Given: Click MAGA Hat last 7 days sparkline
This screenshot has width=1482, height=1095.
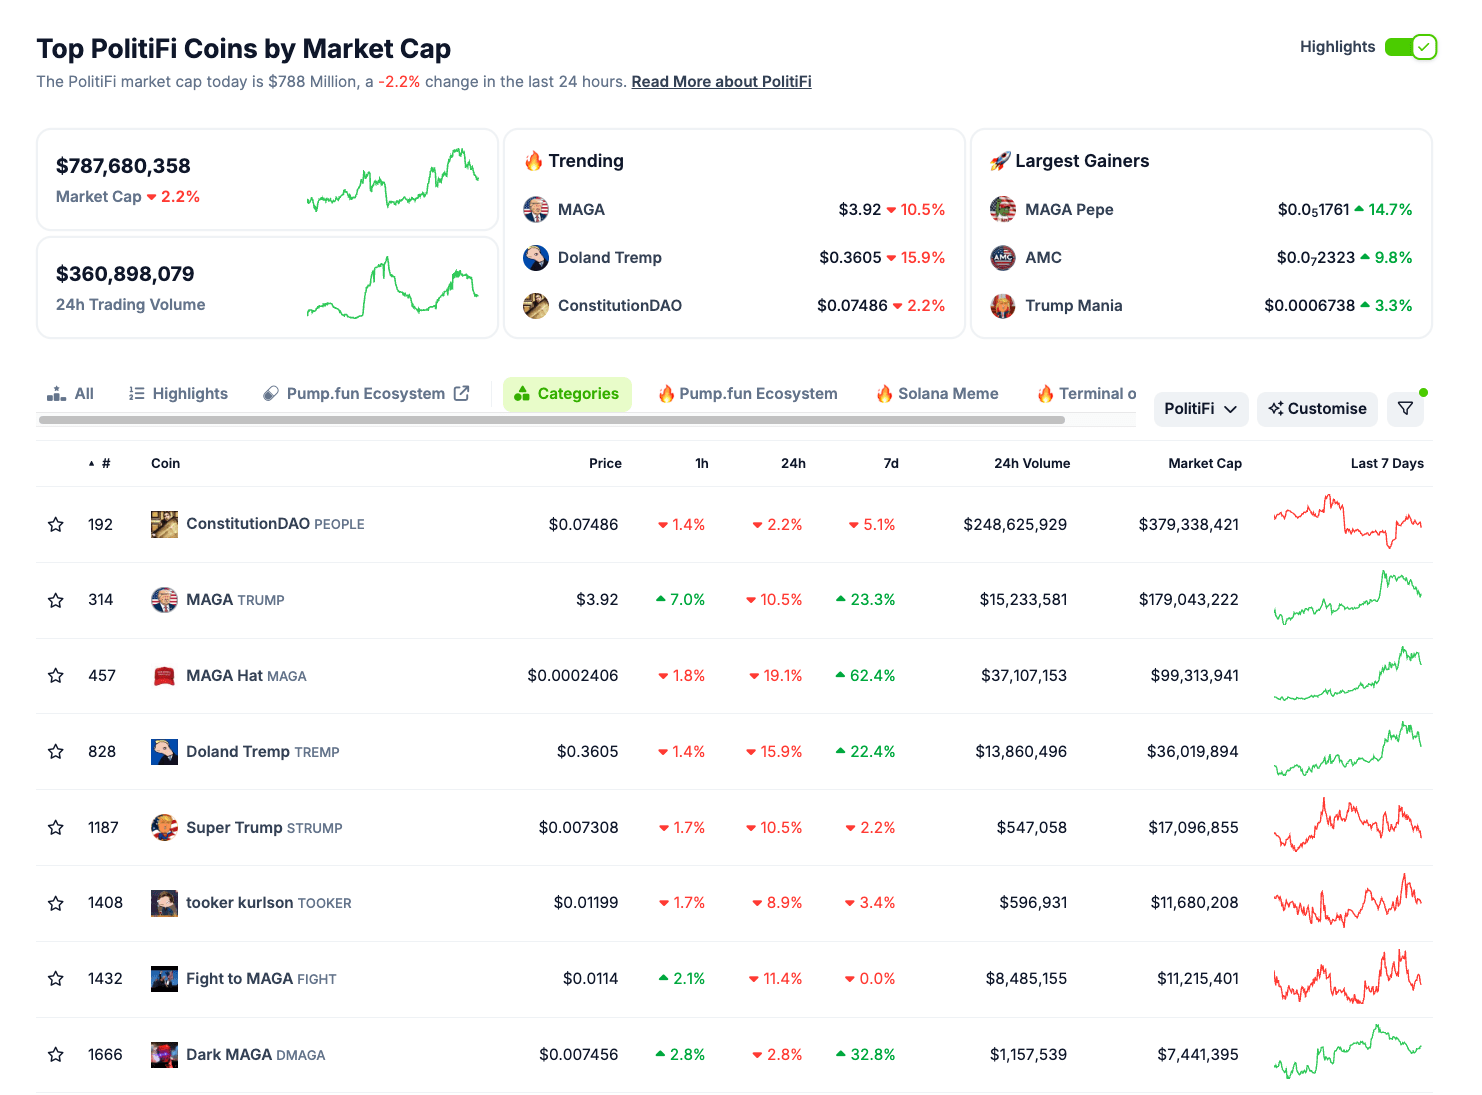Looking at the screenshot, I should pyautogui.click(x=1348, y=674).
